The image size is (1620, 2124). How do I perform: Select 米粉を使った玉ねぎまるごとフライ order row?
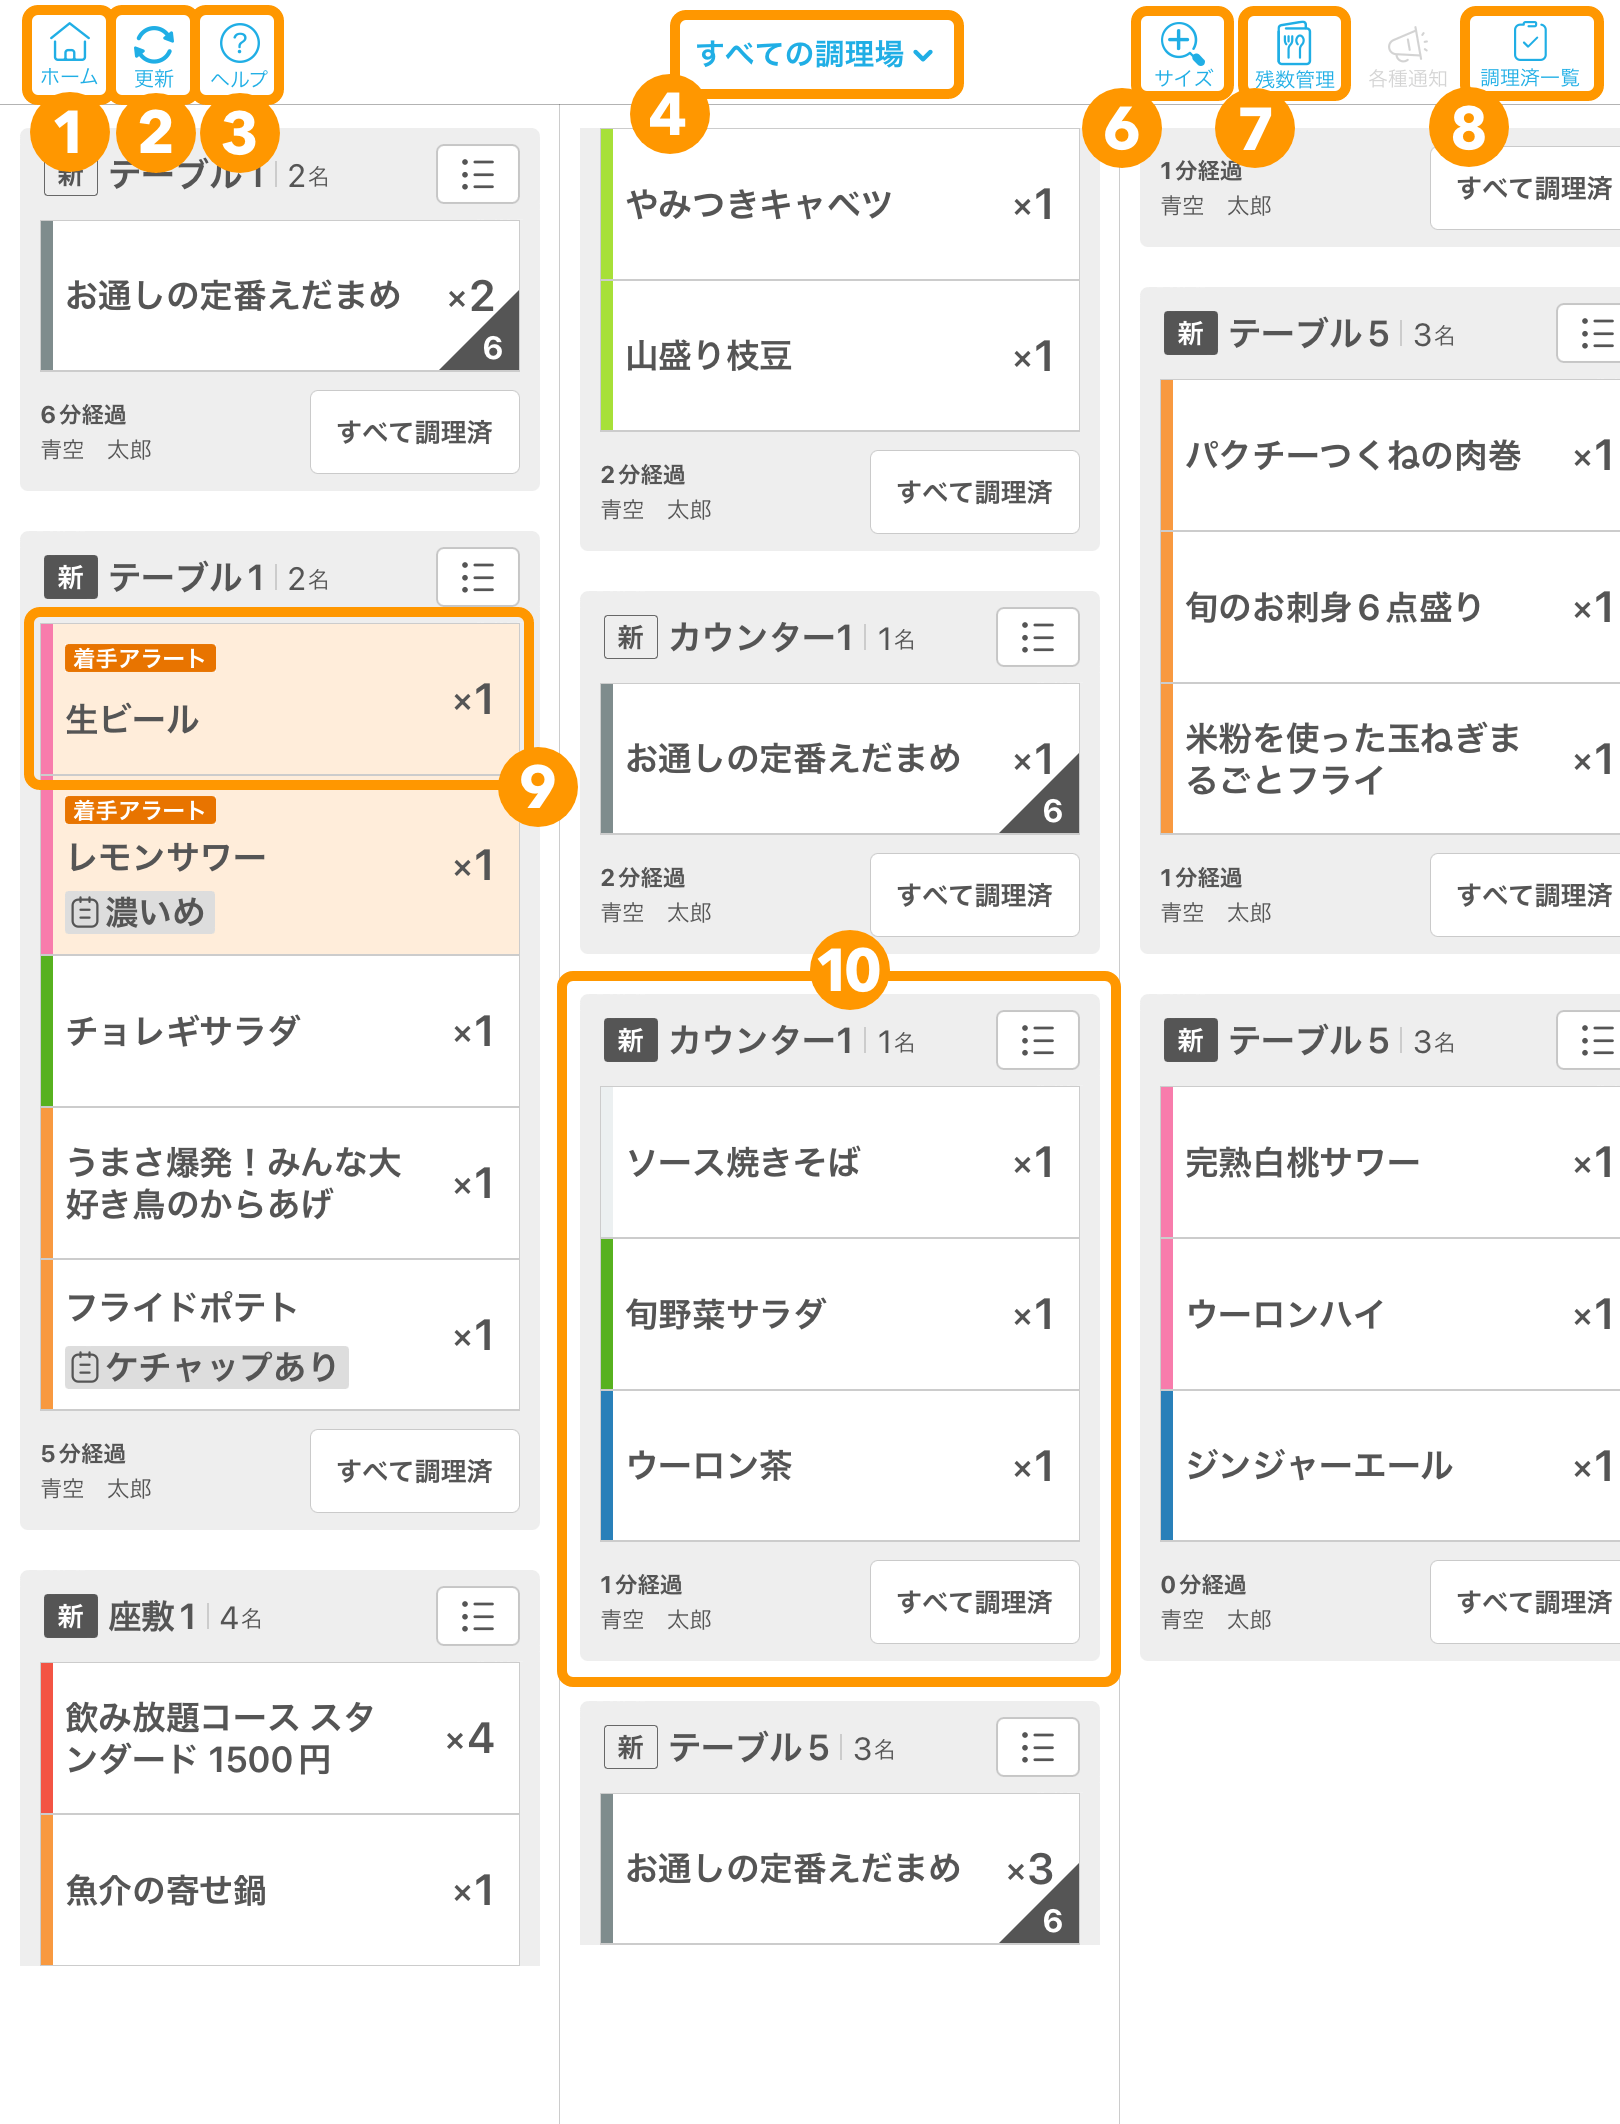pyautogui.click(x=1390, y=759)
